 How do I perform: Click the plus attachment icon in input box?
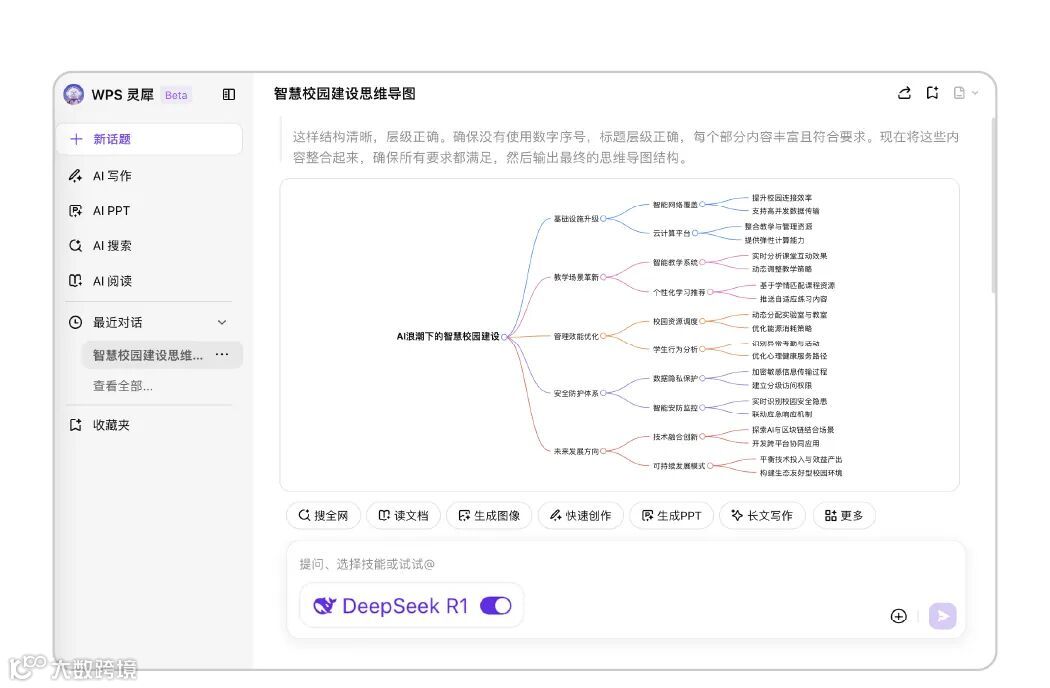pos(899,616)
